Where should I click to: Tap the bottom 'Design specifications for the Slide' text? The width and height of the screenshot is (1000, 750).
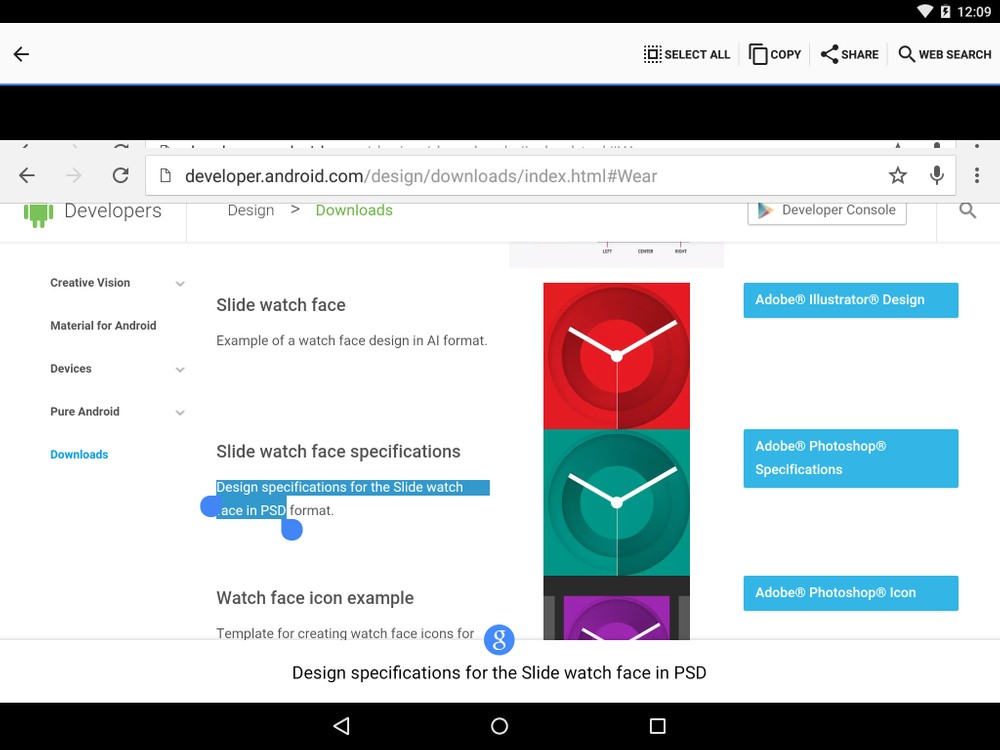pos(499,673)
